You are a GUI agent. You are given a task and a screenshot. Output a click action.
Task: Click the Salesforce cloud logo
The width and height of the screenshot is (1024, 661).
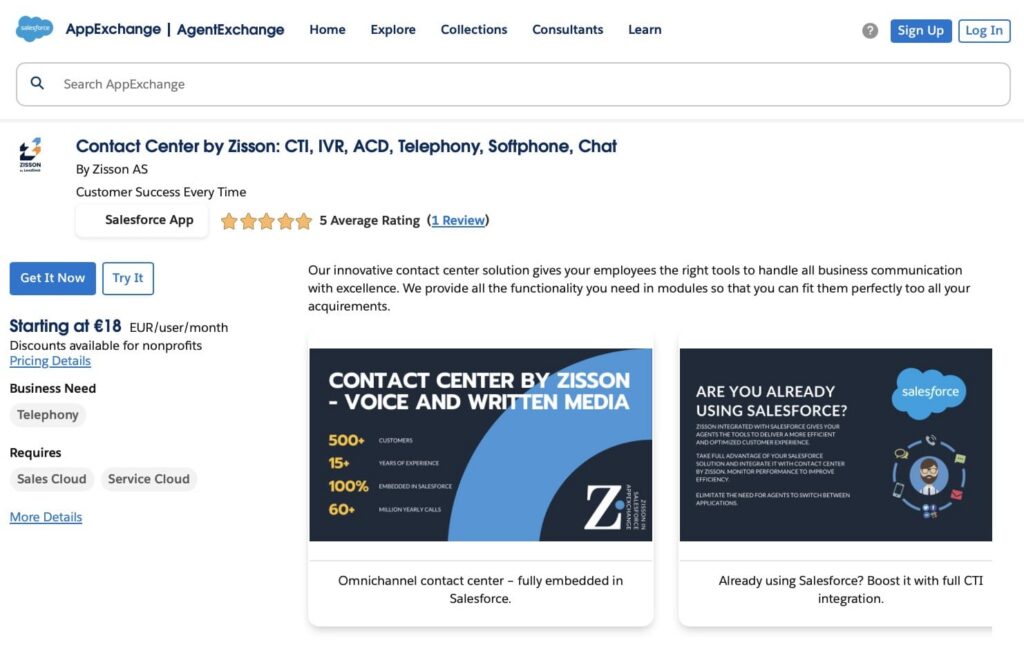pyautogui.click(x=33, y=28)
